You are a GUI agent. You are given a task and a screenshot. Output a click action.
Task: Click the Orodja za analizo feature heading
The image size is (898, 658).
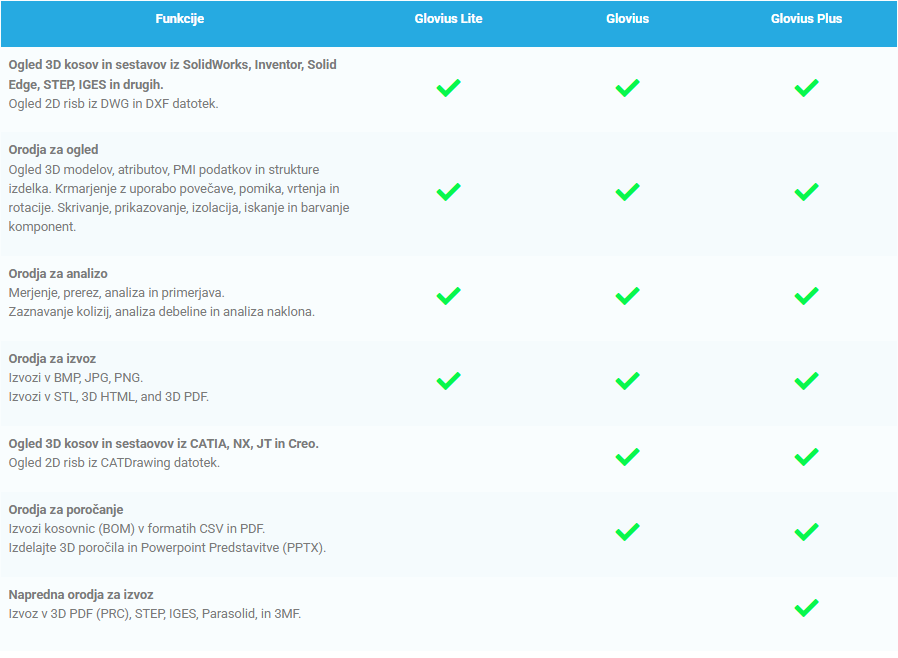[58, 274]
